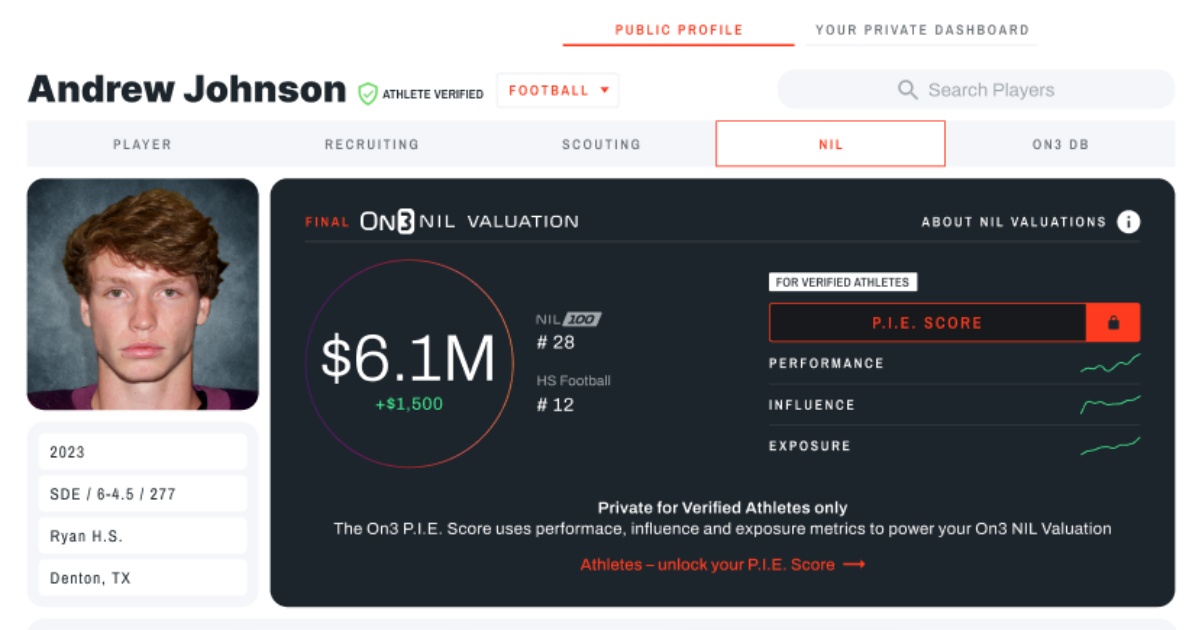Switch to the Public Profile tab

click(x=679, y=30)
